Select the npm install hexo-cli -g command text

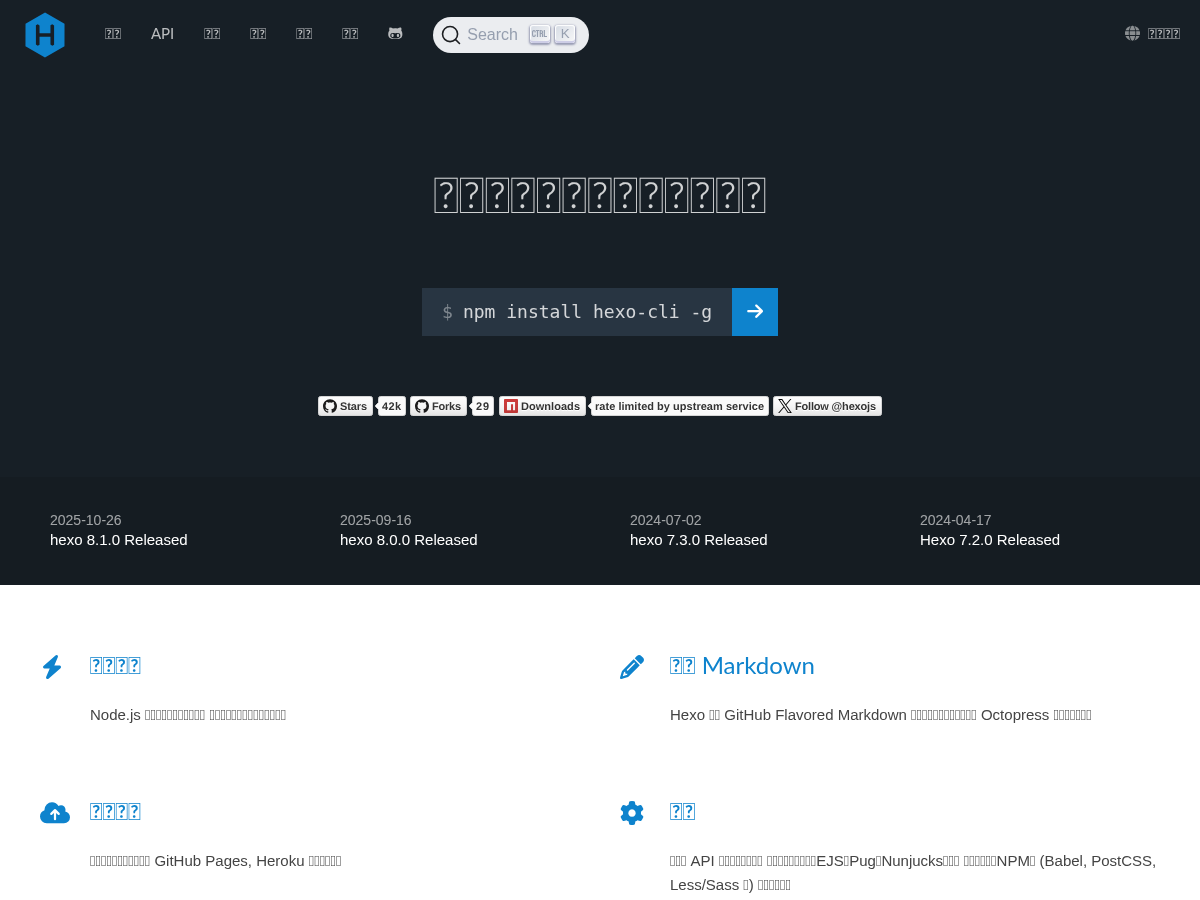point(587,312)
